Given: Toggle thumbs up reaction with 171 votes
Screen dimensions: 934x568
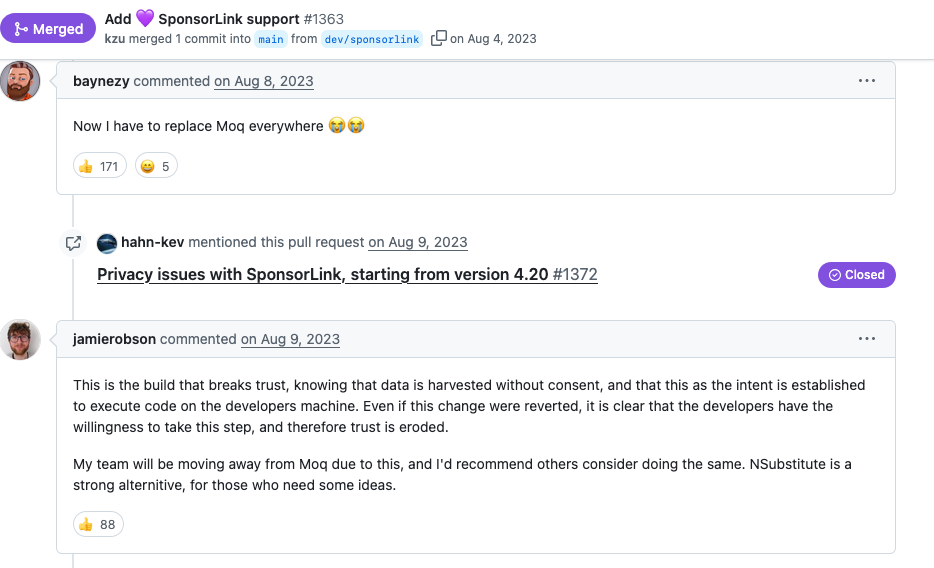Looking at the screenshot, I should [x=100, y=166].
